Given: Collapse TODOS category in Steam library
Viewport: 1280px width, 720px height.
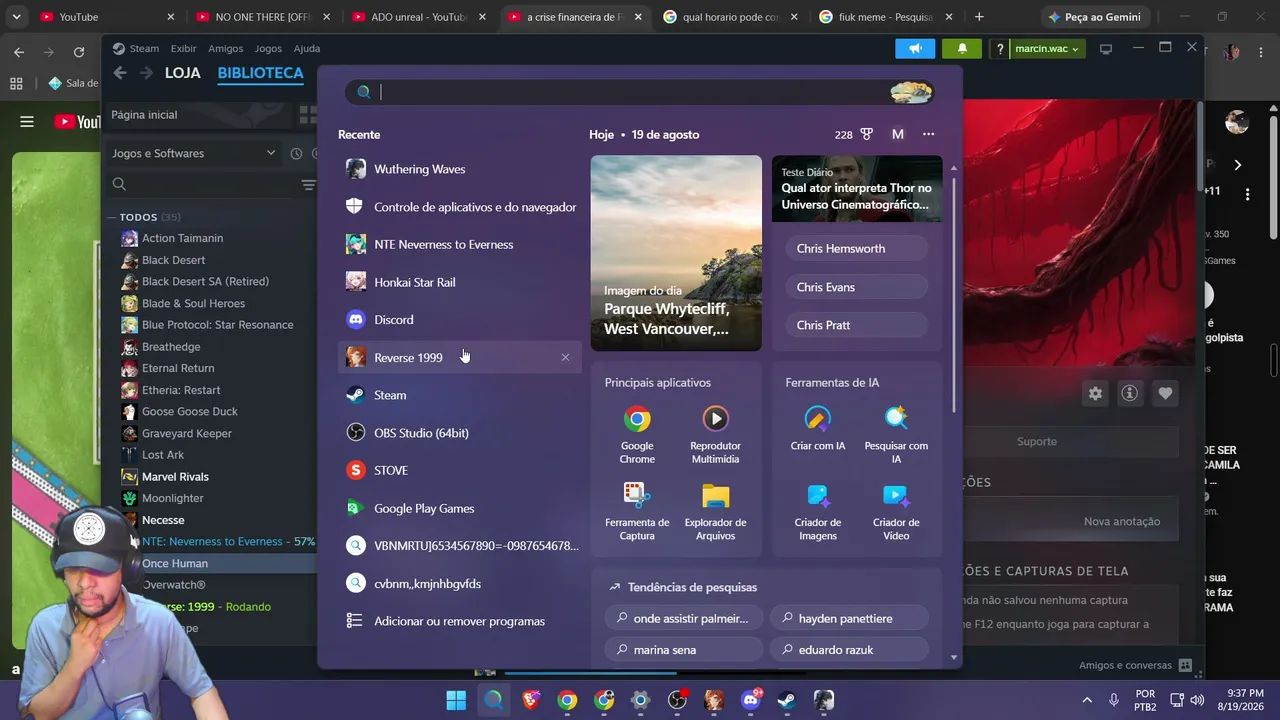Looking at the screenshot, I should tap(113, 217).
